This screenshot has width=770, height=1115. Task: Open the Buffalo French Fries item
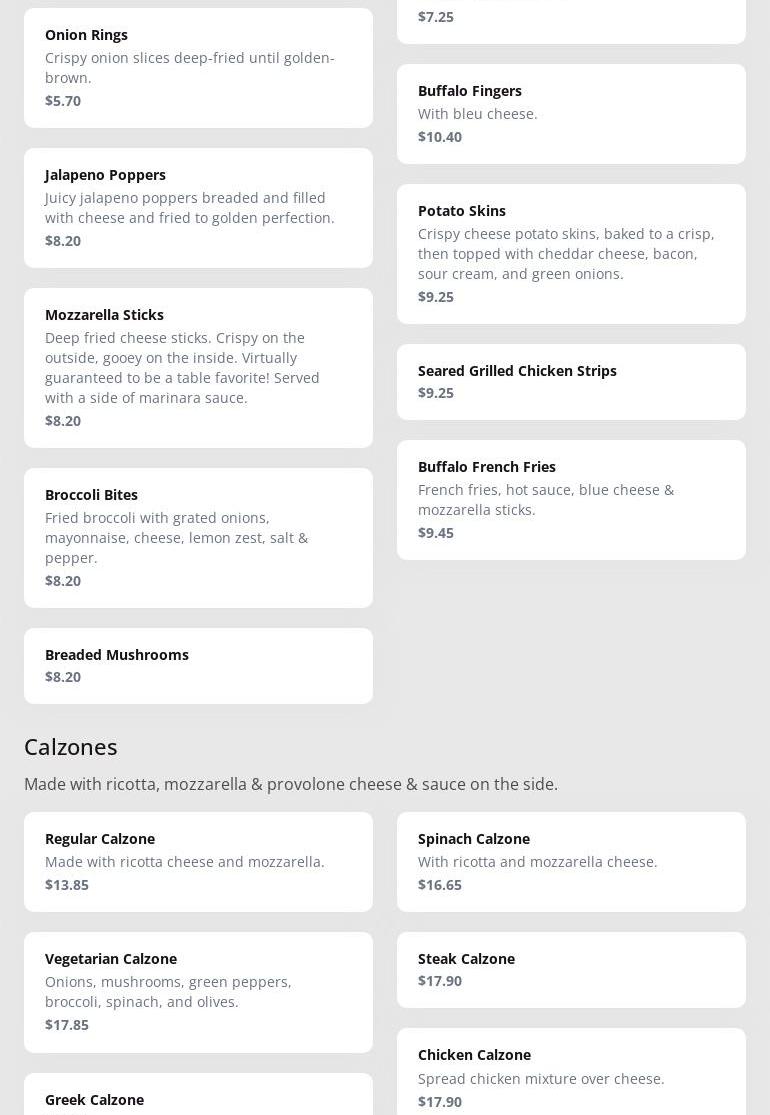(x=572, y=501)
